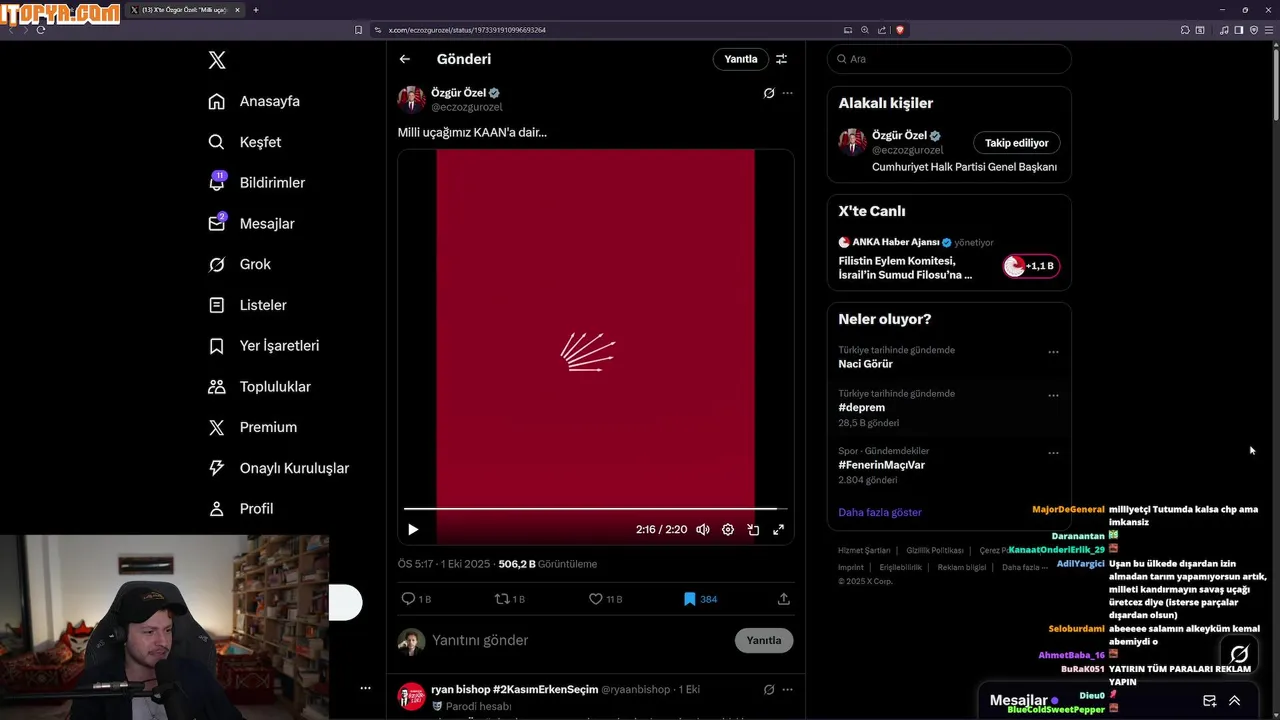Open more options for #deprem trend

tap(1053, 396)
